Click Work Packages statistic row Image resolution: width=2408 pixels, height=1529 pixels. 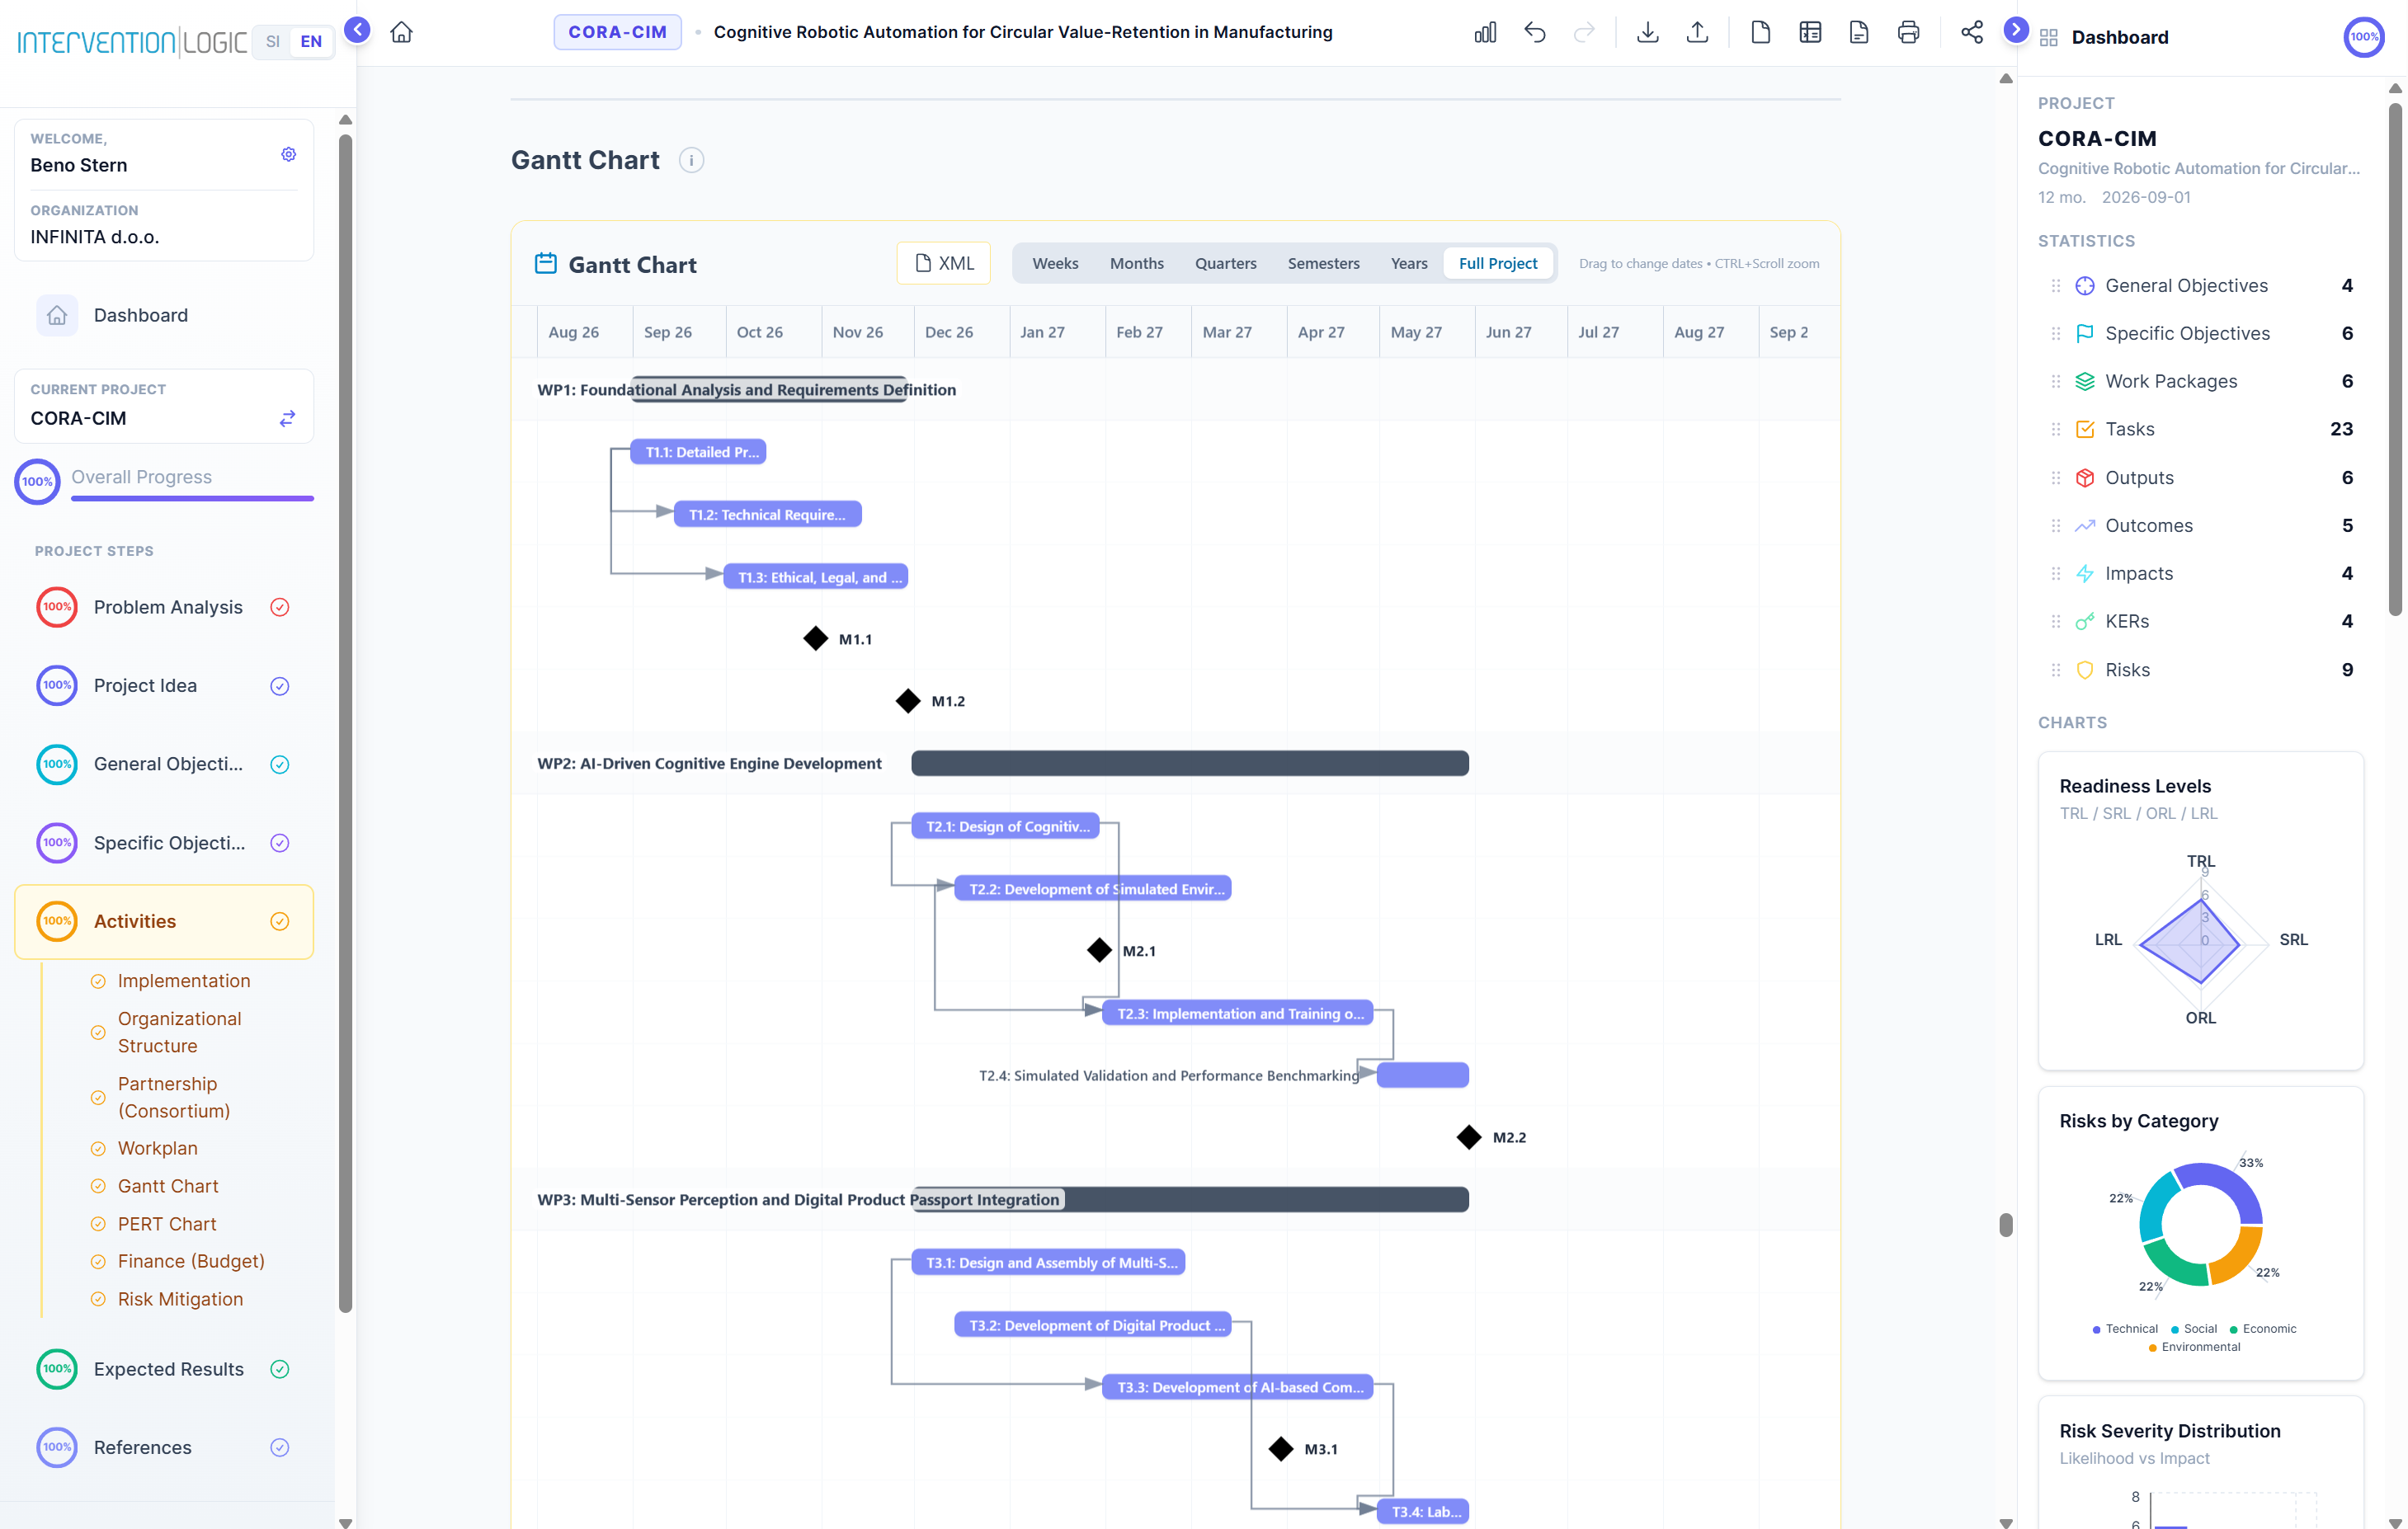coord(2200,381)
